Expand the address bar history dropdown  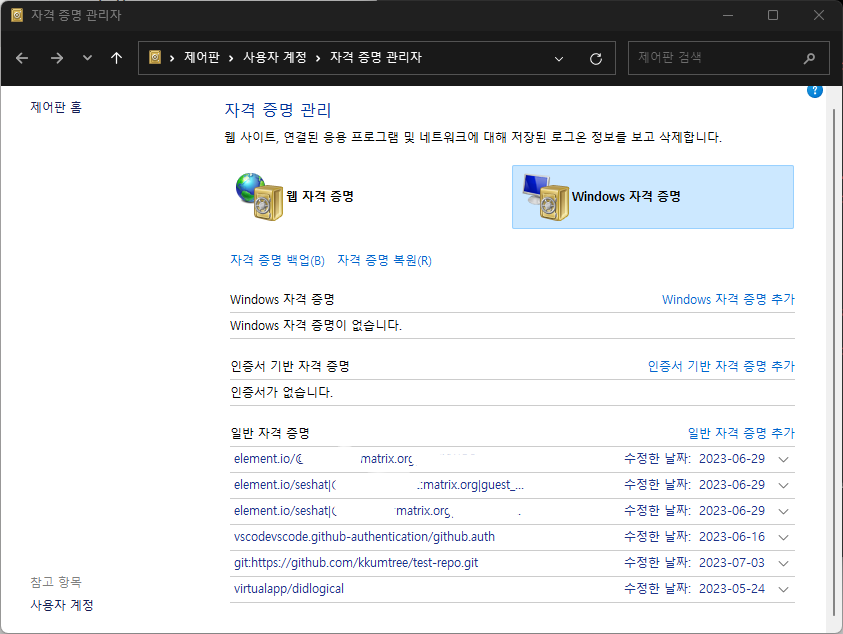[559, 59]
